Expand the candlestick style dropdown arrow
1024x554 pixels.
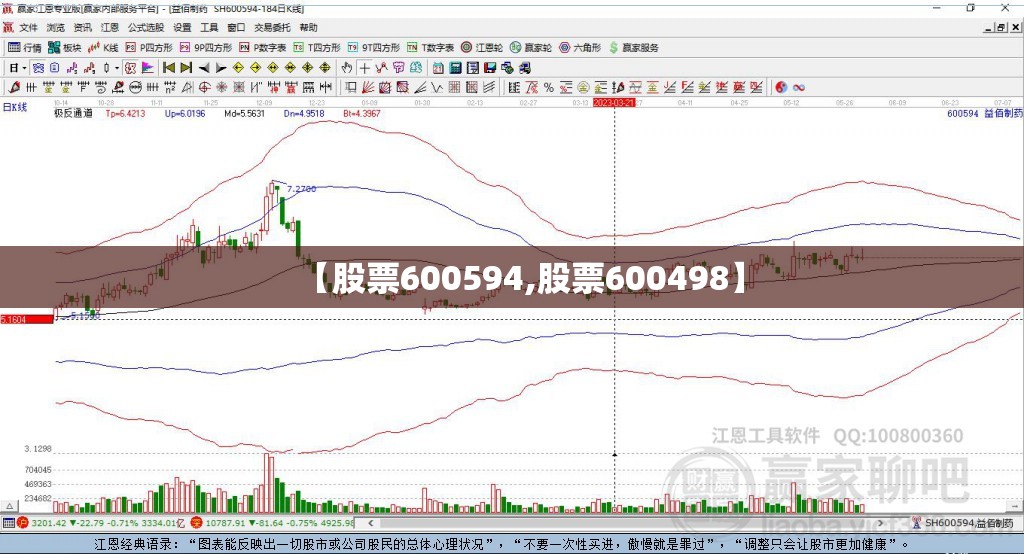pyautogui.click(x=116, y=68)
